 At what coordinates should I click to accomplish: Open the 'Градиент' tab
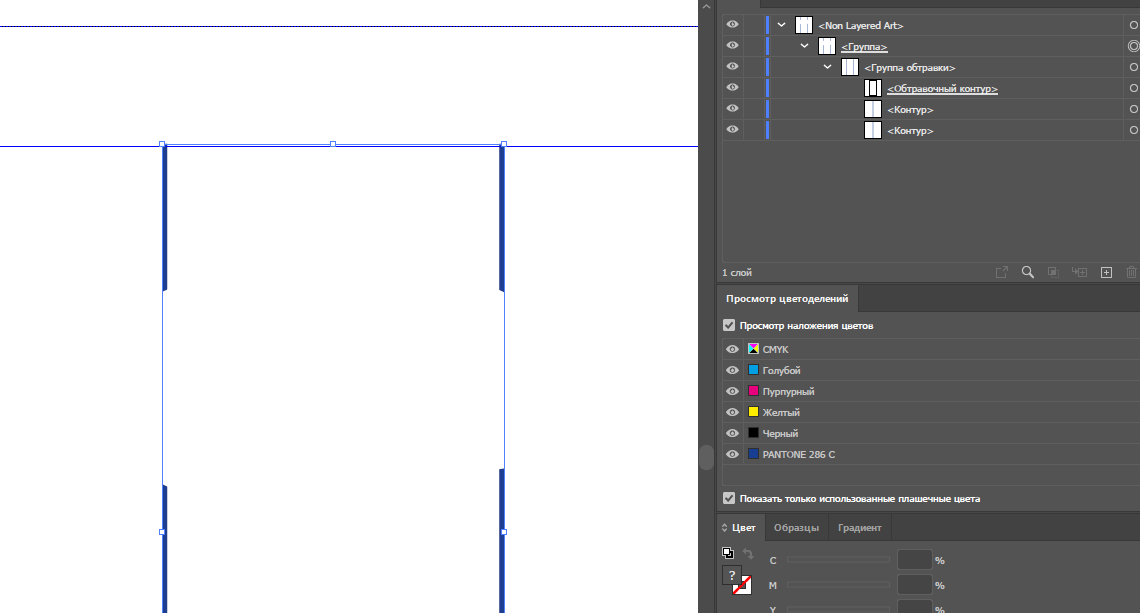[x=859, y=528]
